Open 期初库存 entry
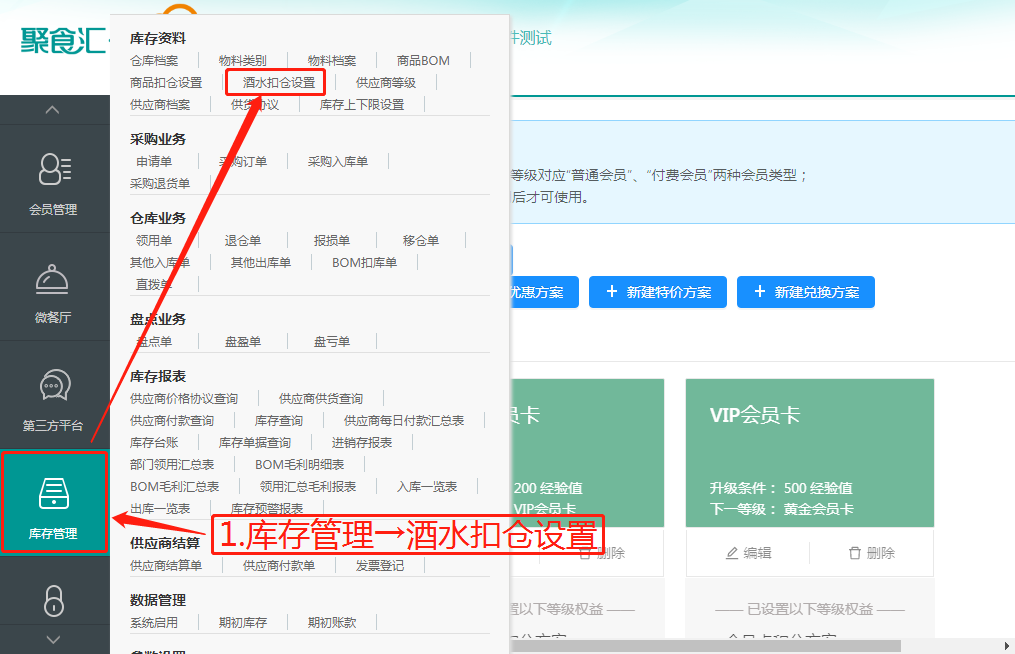Screen dimensions: 1015x654 [243, 623]
